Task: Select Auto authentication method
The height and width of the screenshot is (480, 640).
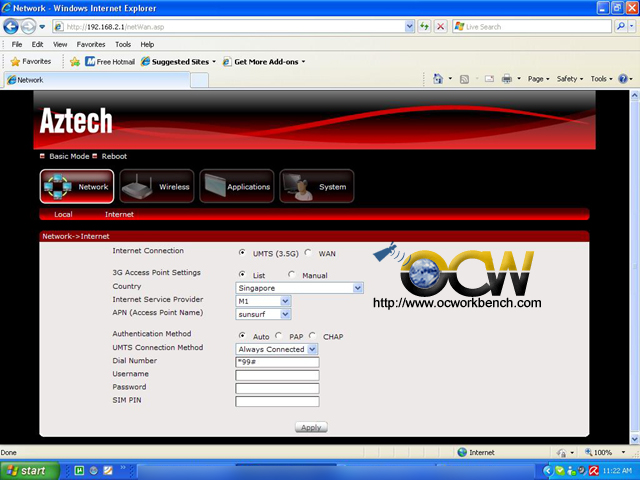Action: tap(242, 336)
